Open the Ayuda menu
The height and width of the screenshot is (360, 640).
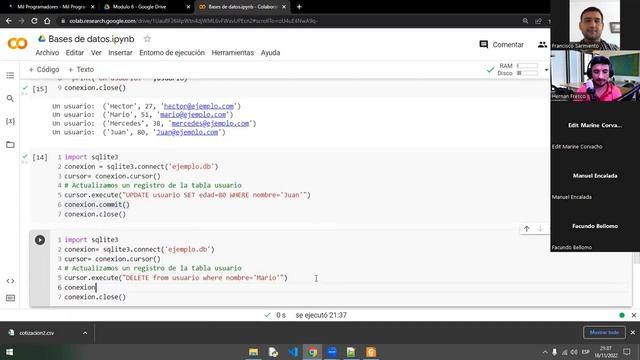(270, 53)
